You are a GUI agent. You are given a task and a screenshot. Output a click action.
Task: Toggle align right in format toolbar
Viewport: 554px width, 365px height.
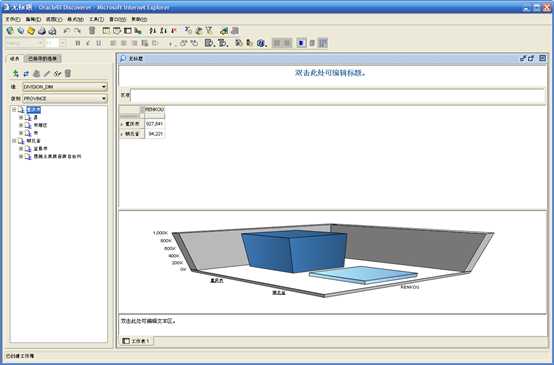coord(134,43)
